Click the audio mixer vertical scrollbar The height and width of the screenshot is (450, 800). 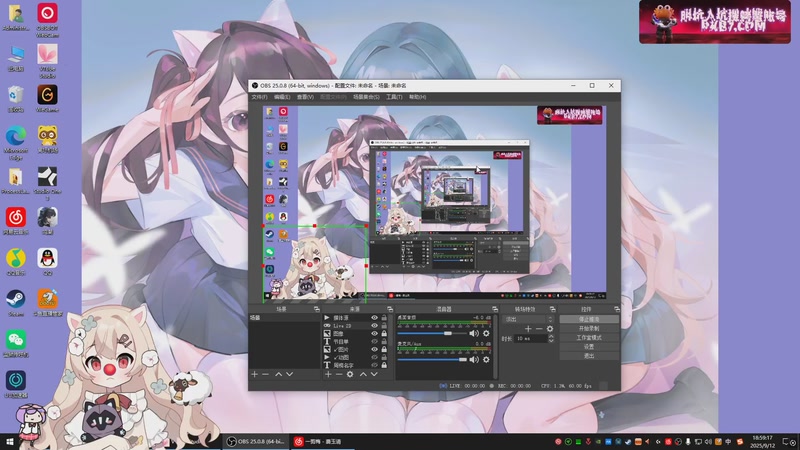(x=495, y=346)
